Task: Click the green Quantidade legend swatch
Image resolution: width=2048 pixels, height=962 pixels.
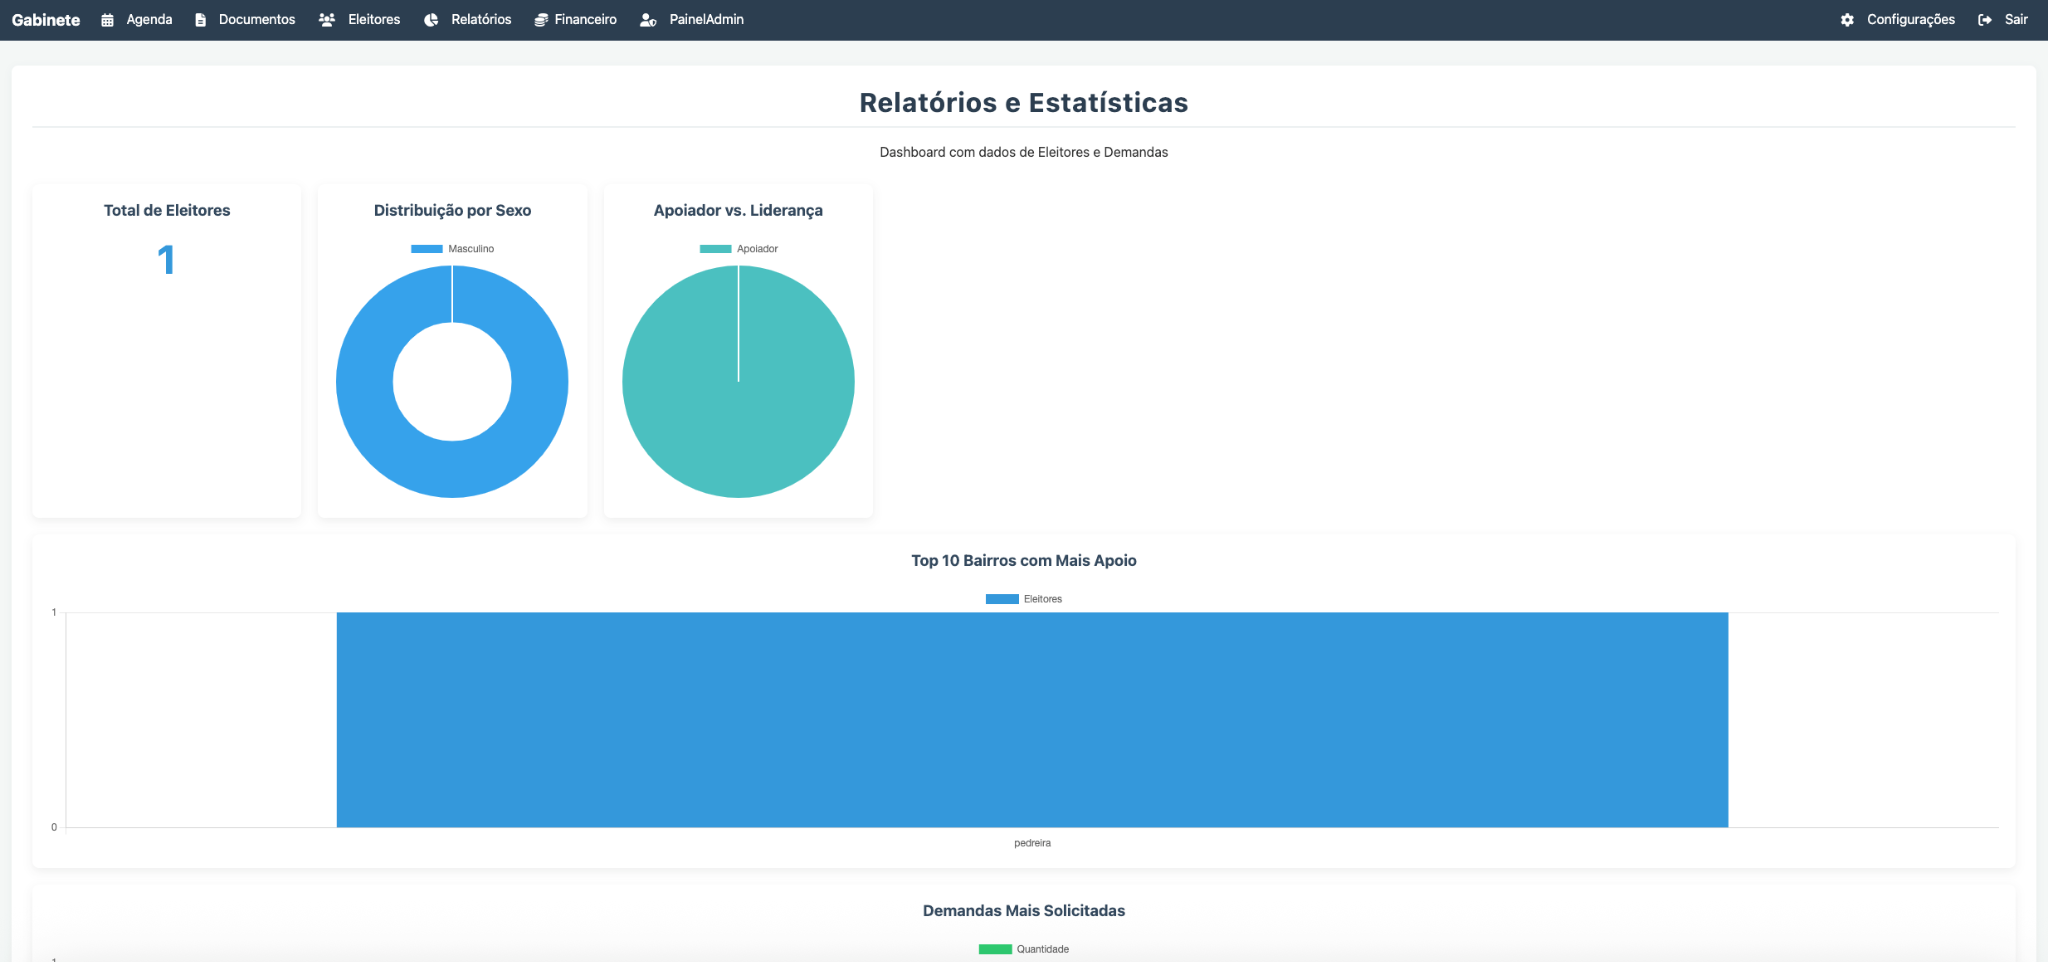Action: click(995, 949)
